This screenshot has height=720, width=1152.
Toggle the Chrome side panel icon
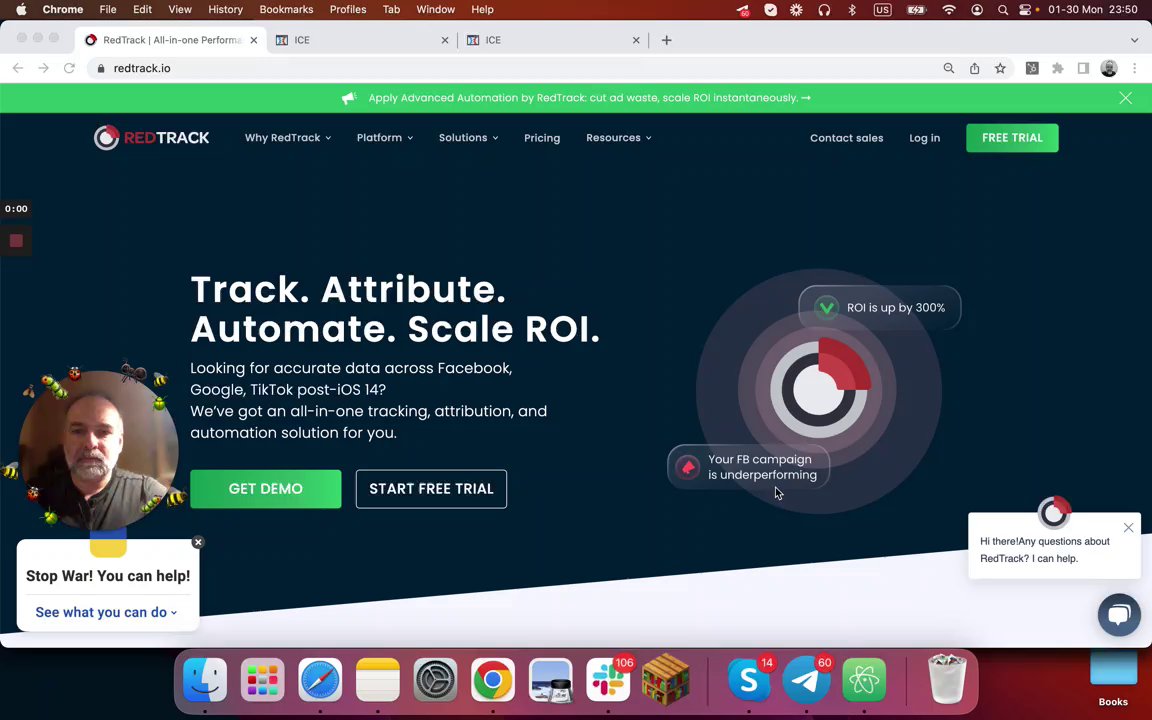tap(1083, 68)
